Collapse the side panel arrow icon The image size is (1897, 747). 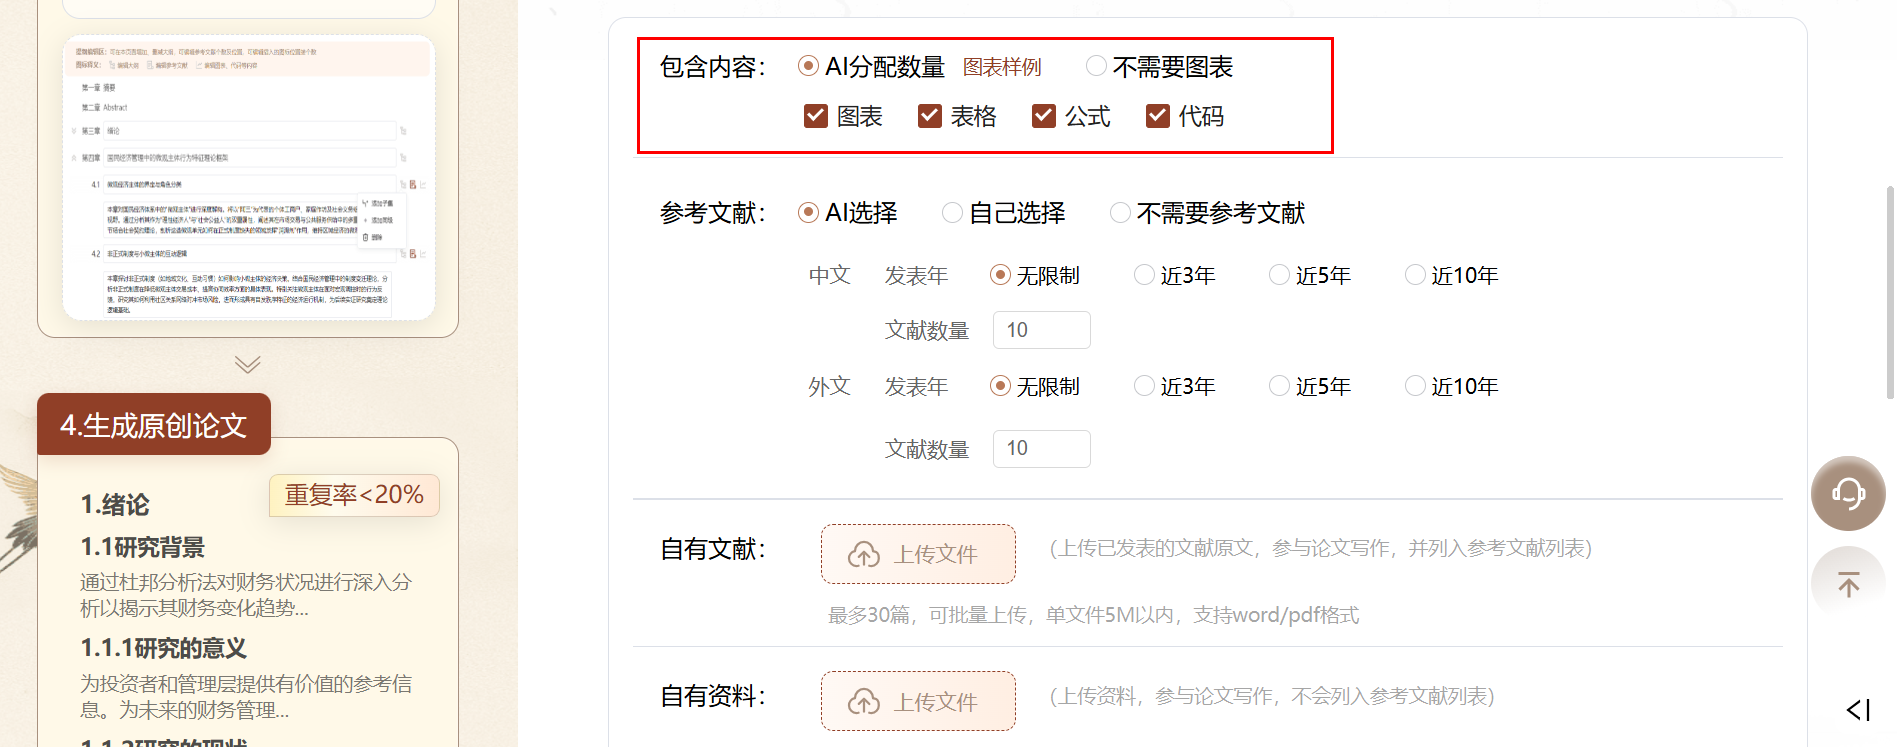[x=1858, y=710]
